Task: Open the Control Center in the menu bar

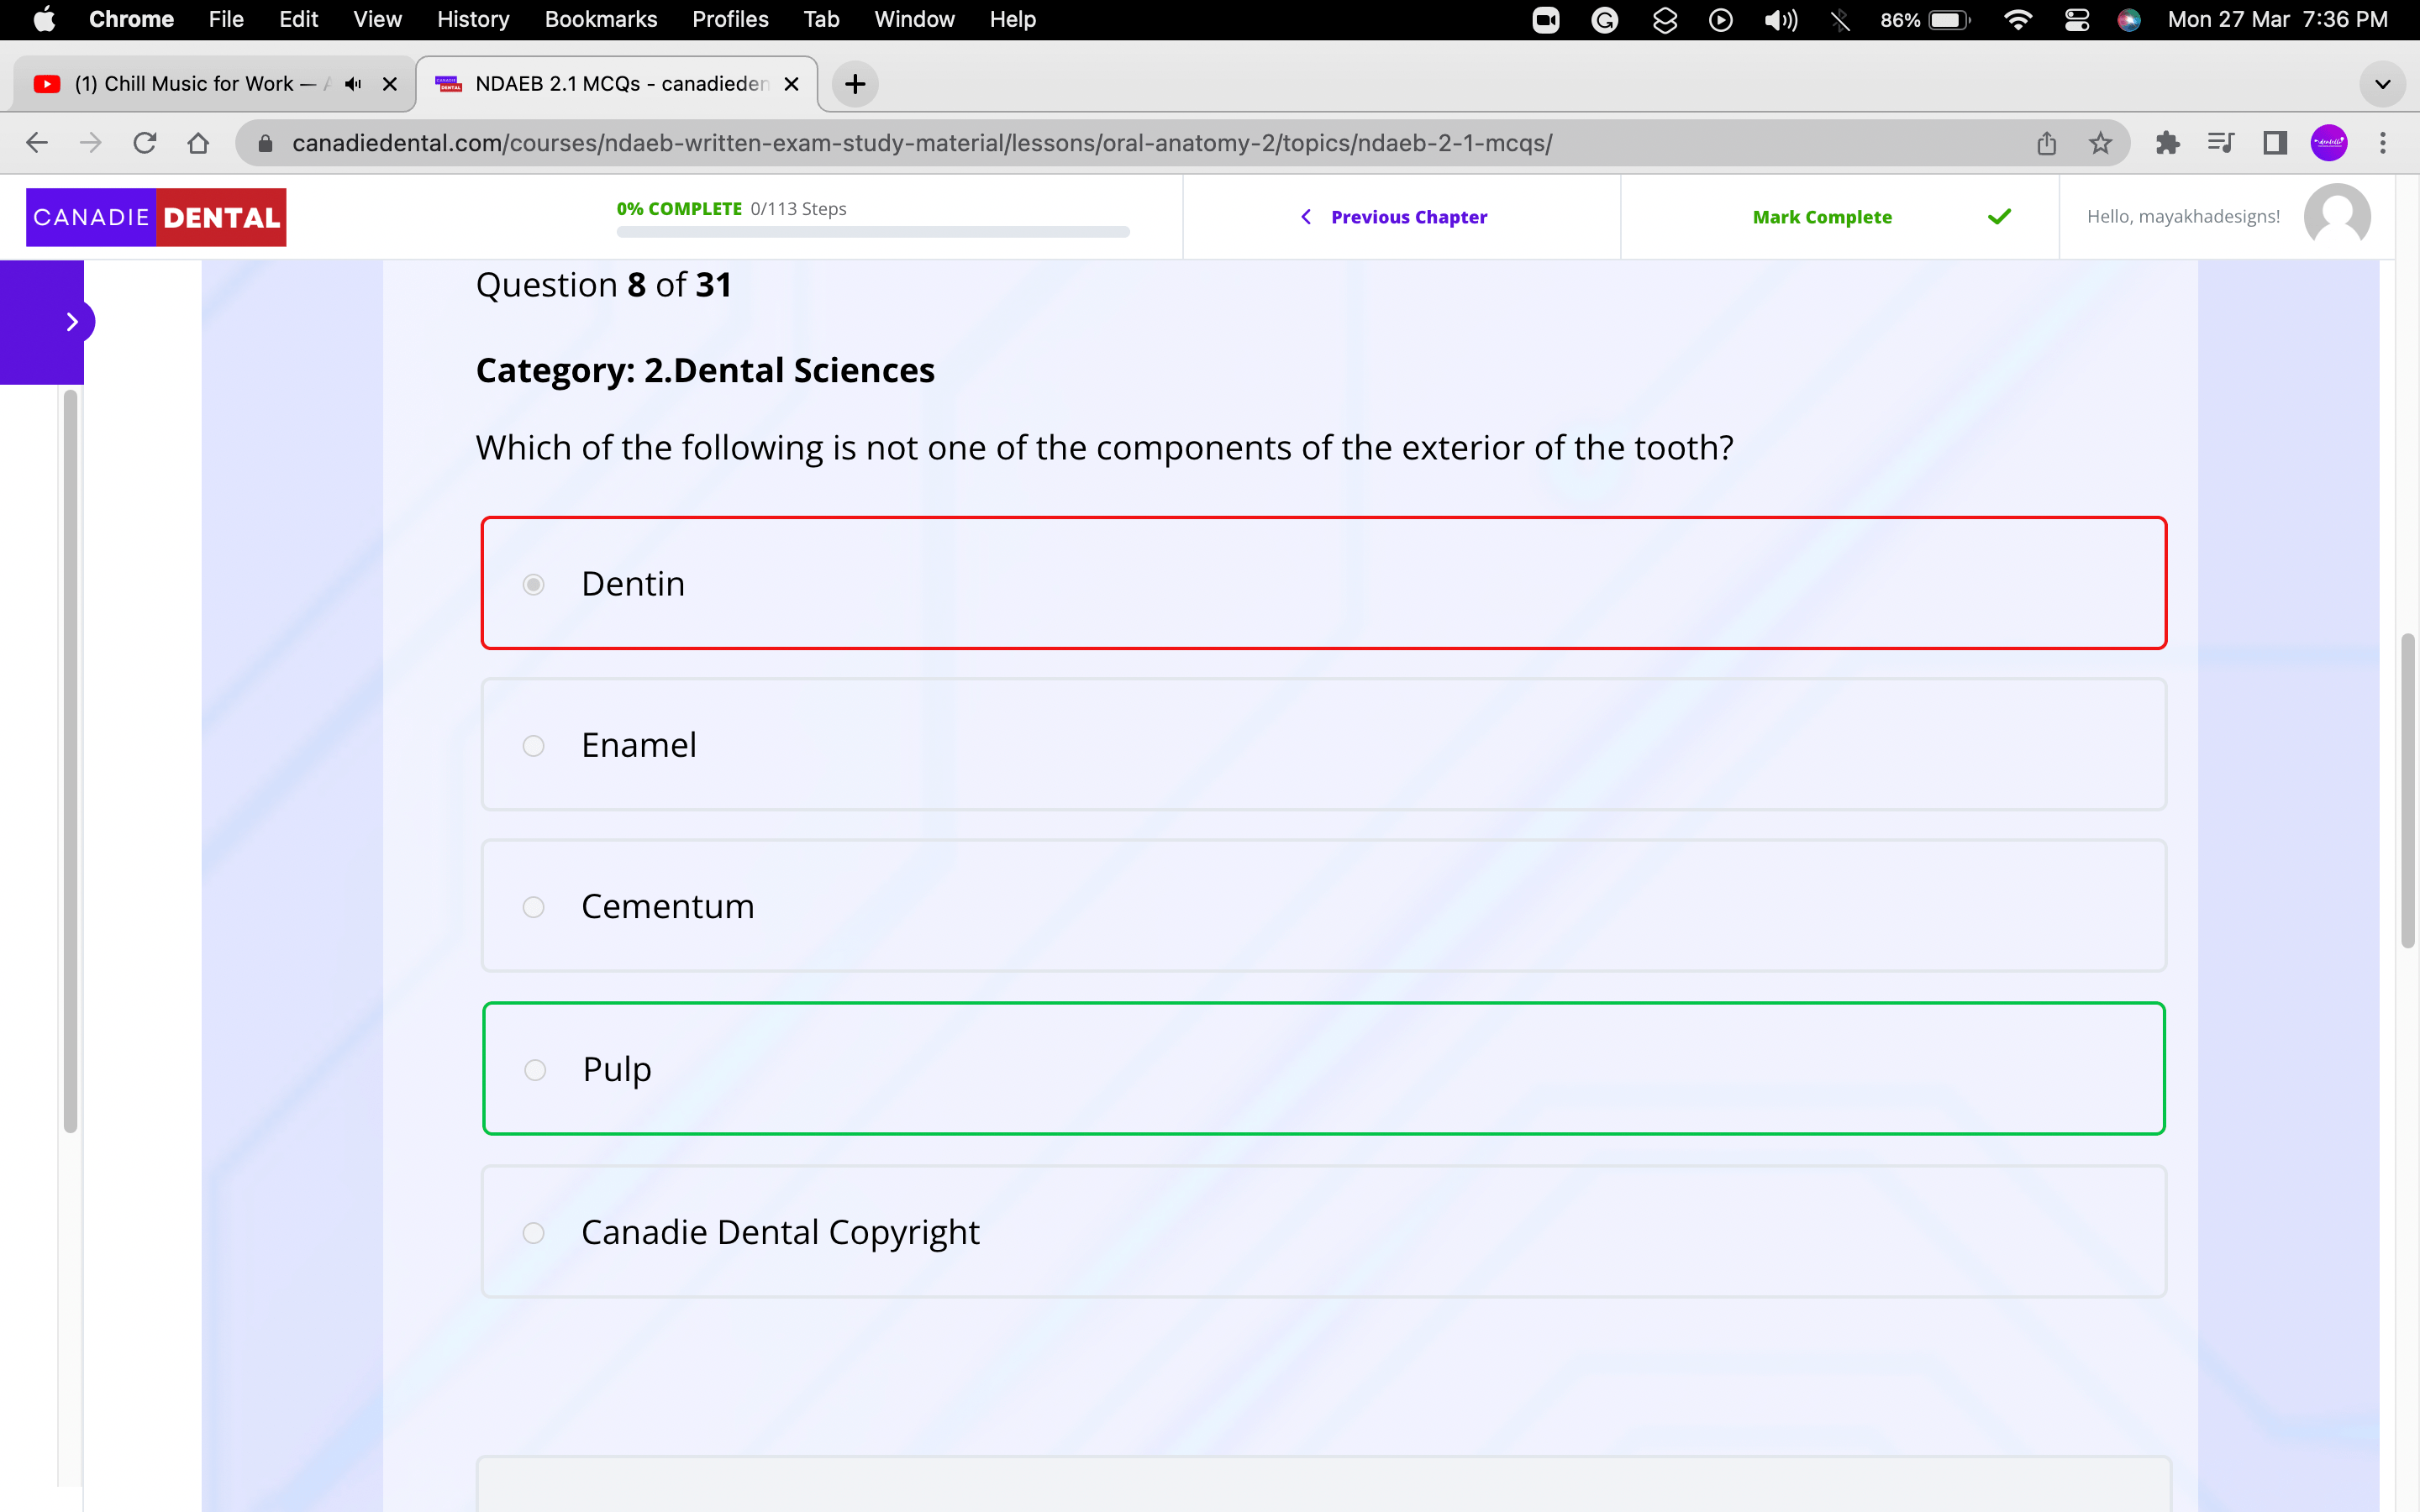Action: tap(2077, 19)
